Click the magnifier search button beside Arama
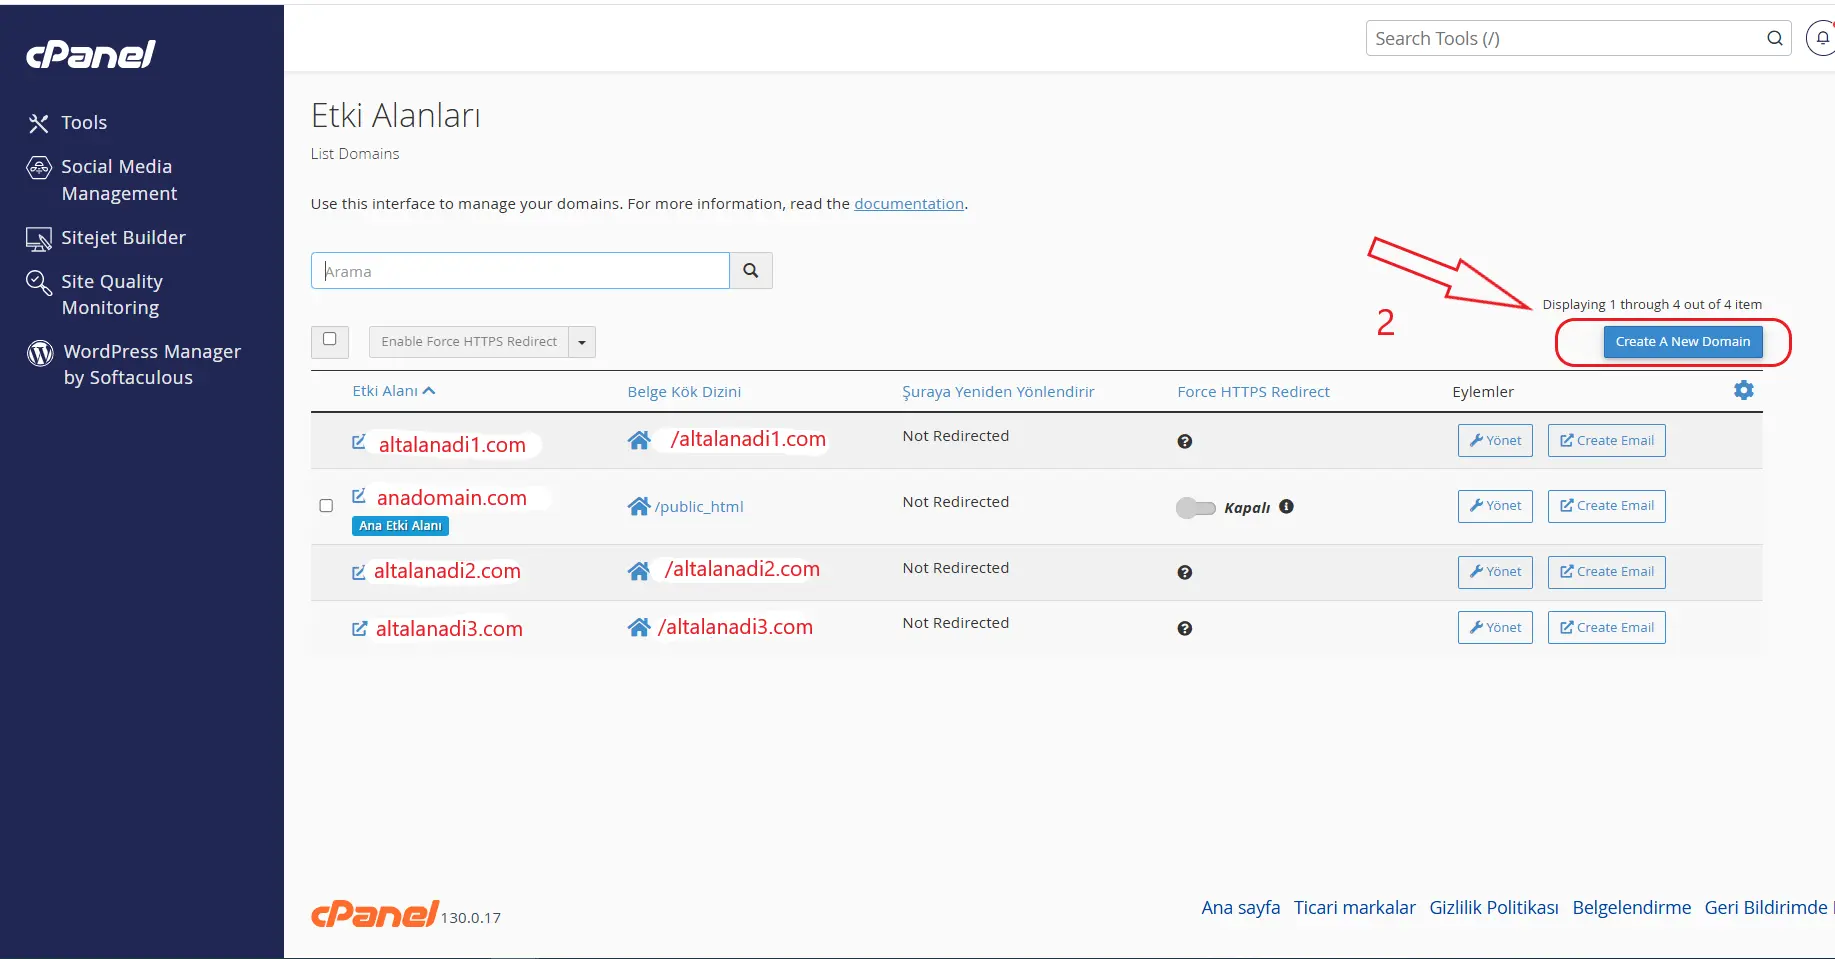This screenshot has width=1835, height=959. point(751,271)
